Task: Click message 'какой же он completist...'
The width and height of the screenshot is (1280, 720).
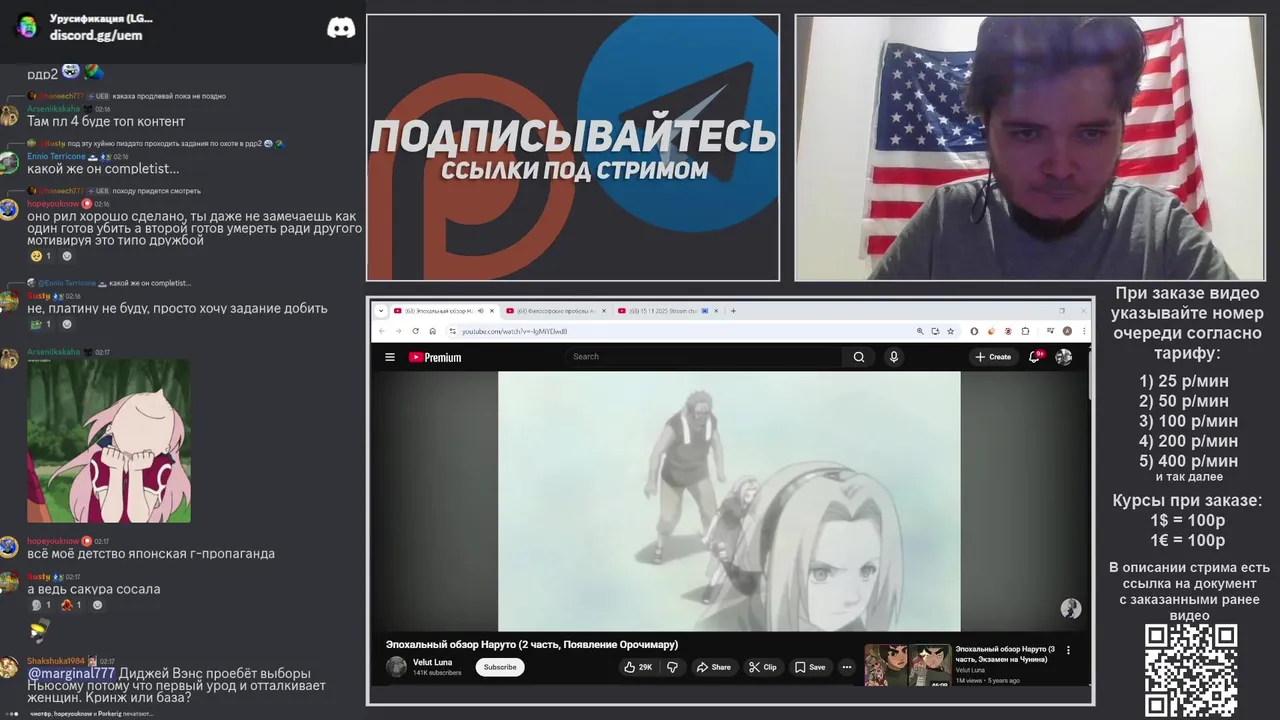Action: click(103, 169)
